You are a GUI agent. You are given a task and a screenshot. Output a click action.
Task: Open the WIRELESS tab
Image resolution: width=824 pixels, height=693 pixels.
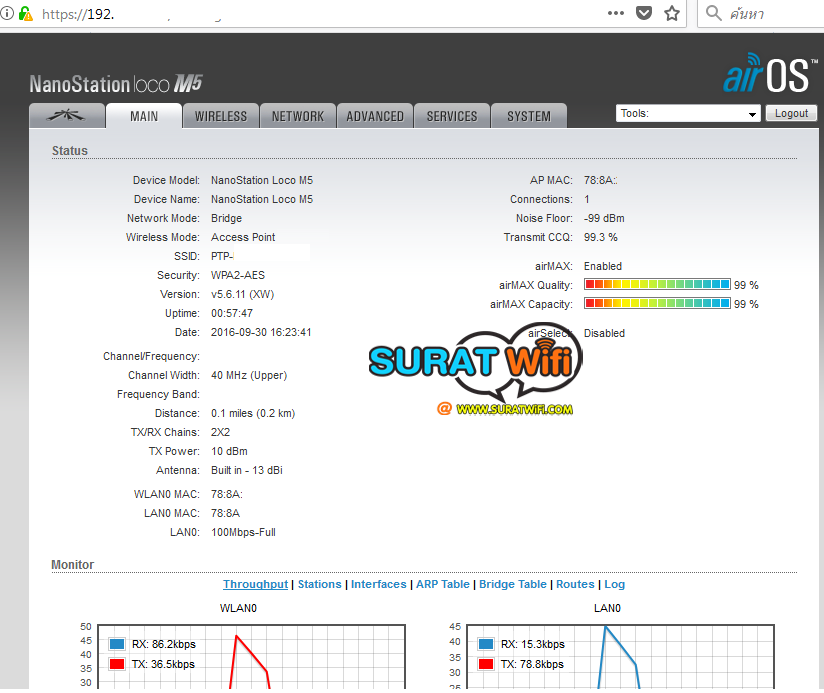coord(221,116)
